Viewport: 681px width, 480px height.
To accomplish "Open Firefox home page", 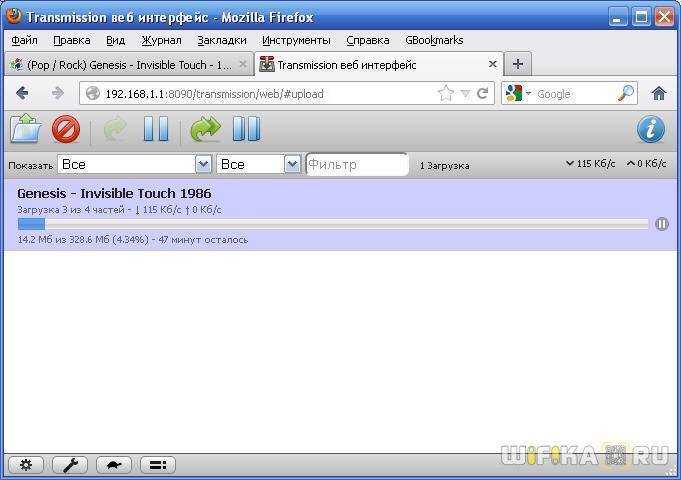I will coord(659,93).
